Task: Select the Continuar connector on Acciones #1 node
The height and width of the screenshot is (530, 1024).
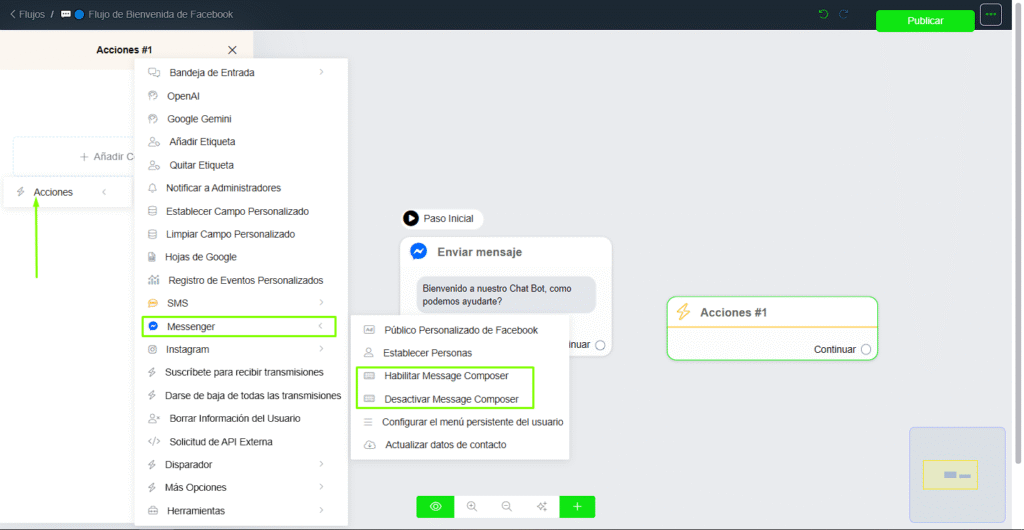Action: coord(866,350)
